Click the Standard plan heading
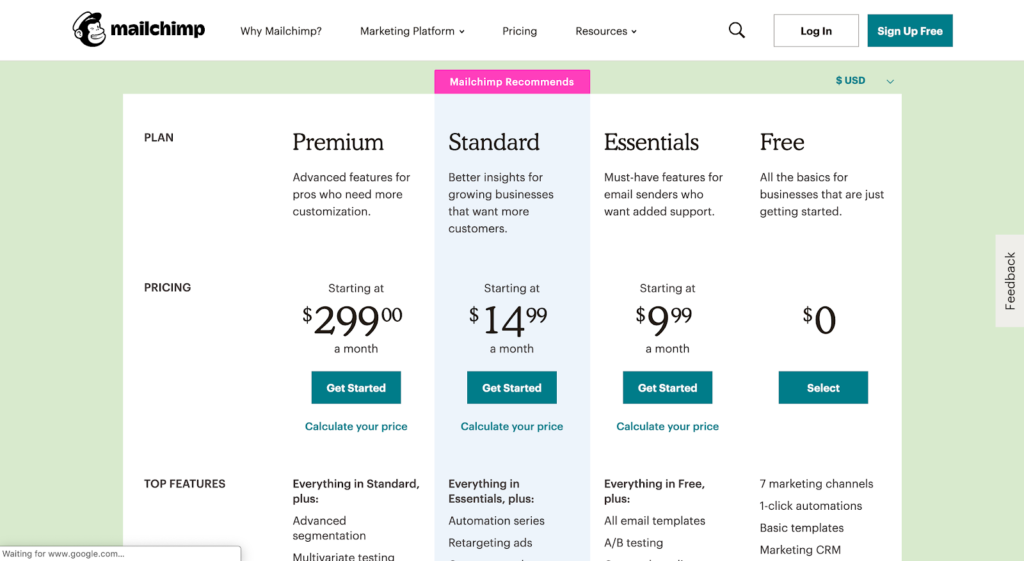Viewport: 1024px width, 561px height. pyautogui.click(x=494, y=142)
